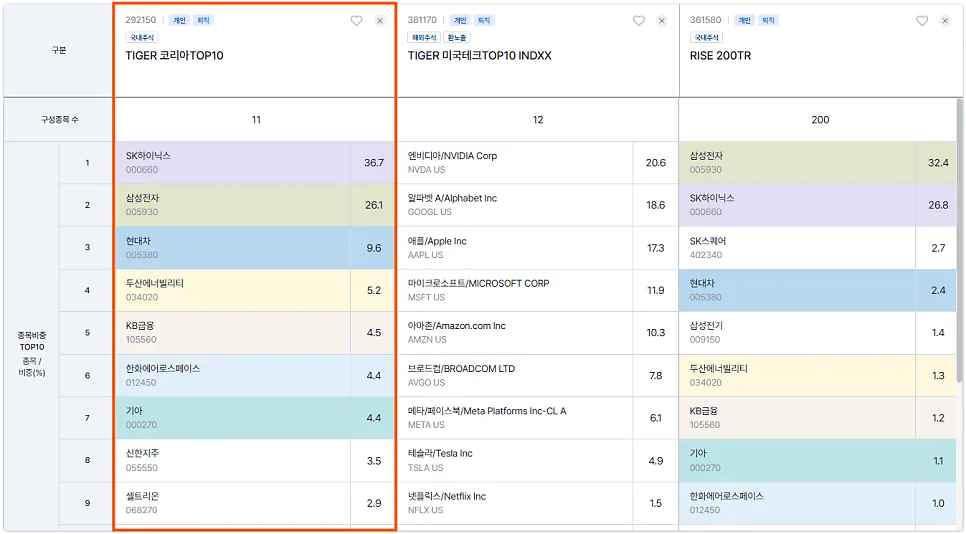This screenshot has height=534, width=966.
Task: Click constituent count 12 for TIGER 미국테크TOP10
Action: coord(538,119)
